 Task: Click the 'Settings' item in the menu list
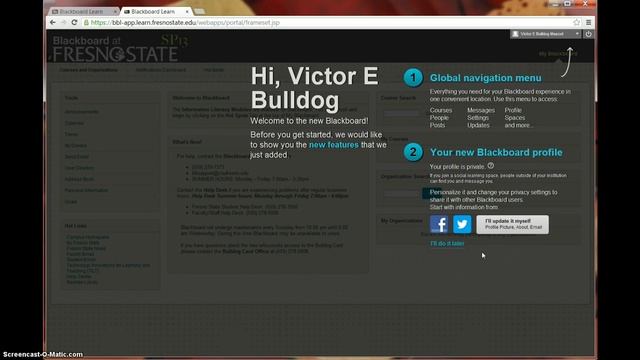point(478,118)
